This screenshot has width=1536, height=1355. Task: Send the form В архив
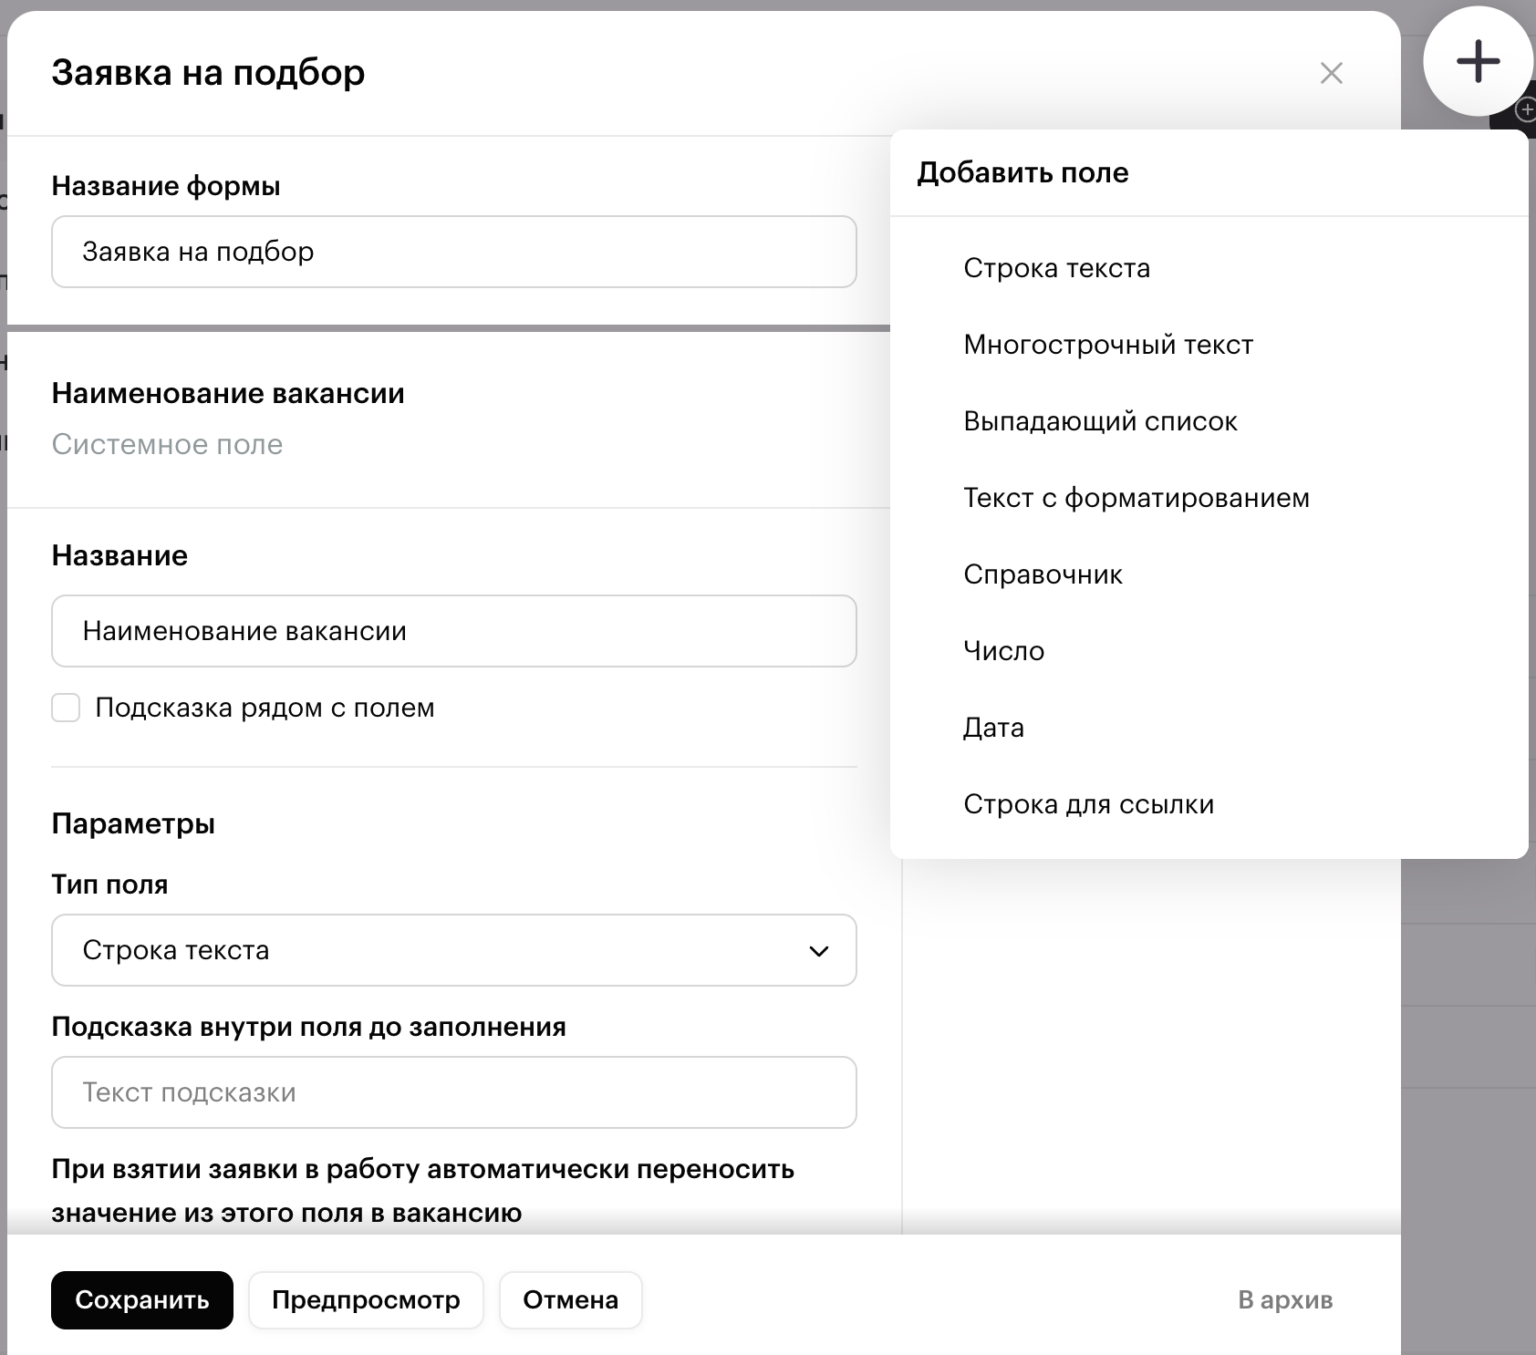tap(1285, 1300)
